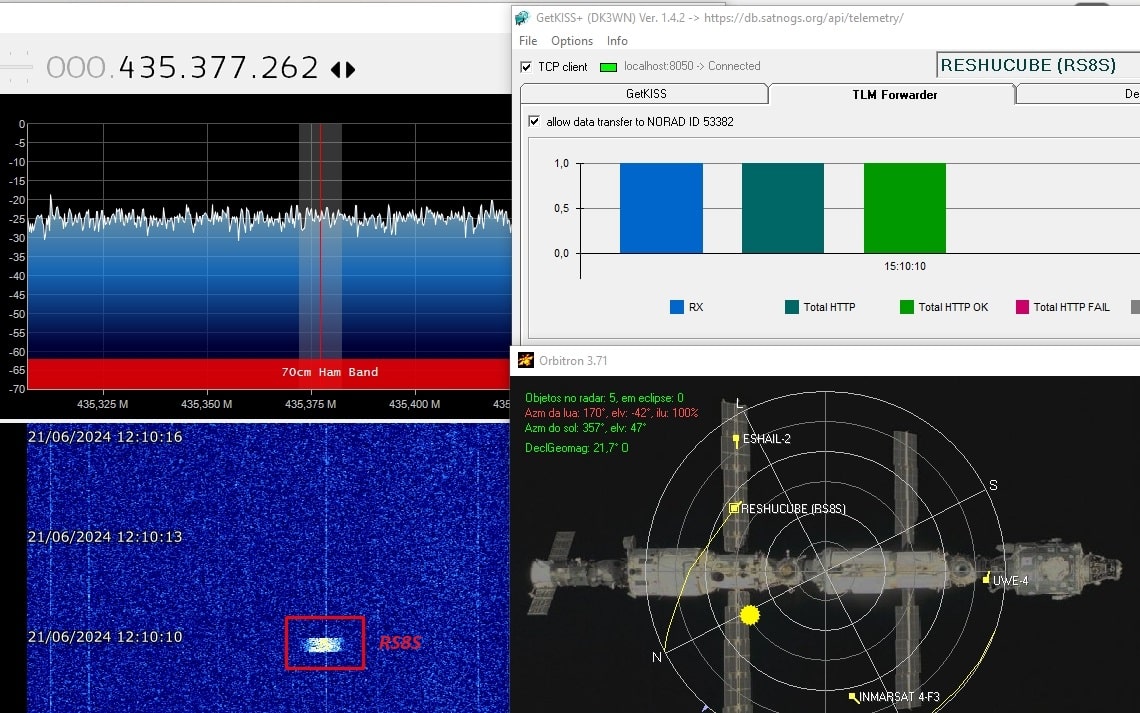This screenshot has height=713, width=1140.
Task: Select the INMARSAT 4-F3 satellite marker
Action: (853, 697)
